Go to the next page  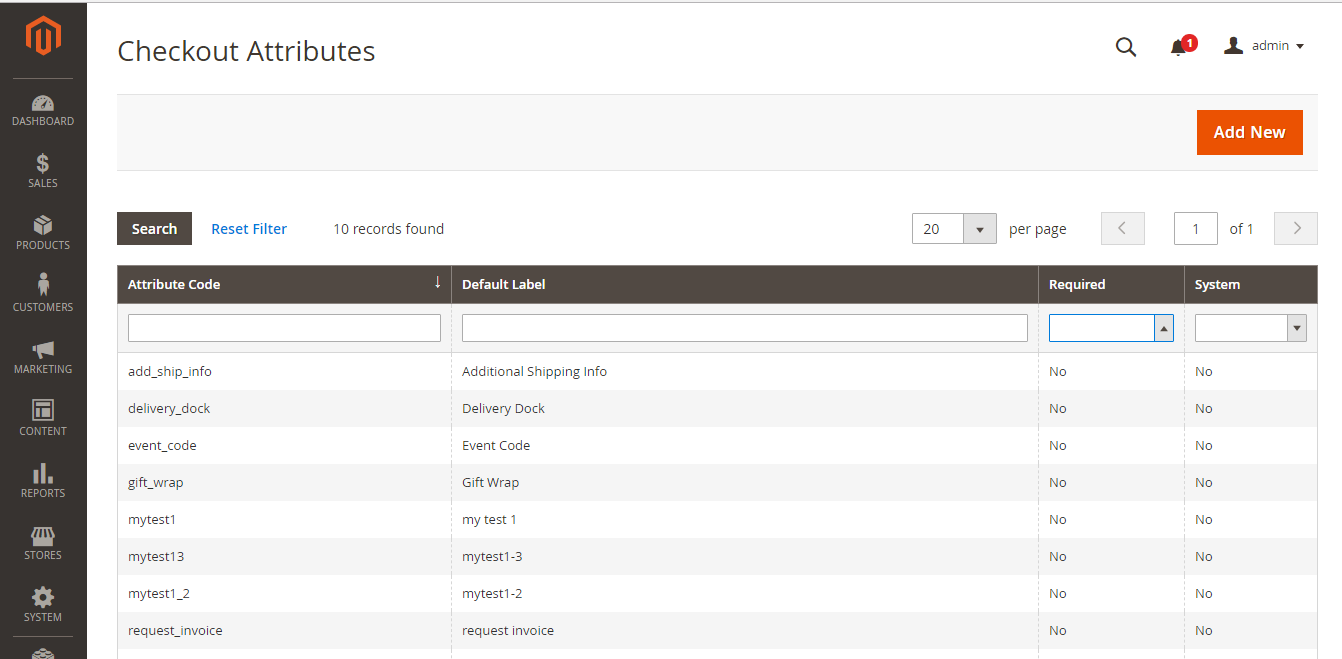(1297, 229)
